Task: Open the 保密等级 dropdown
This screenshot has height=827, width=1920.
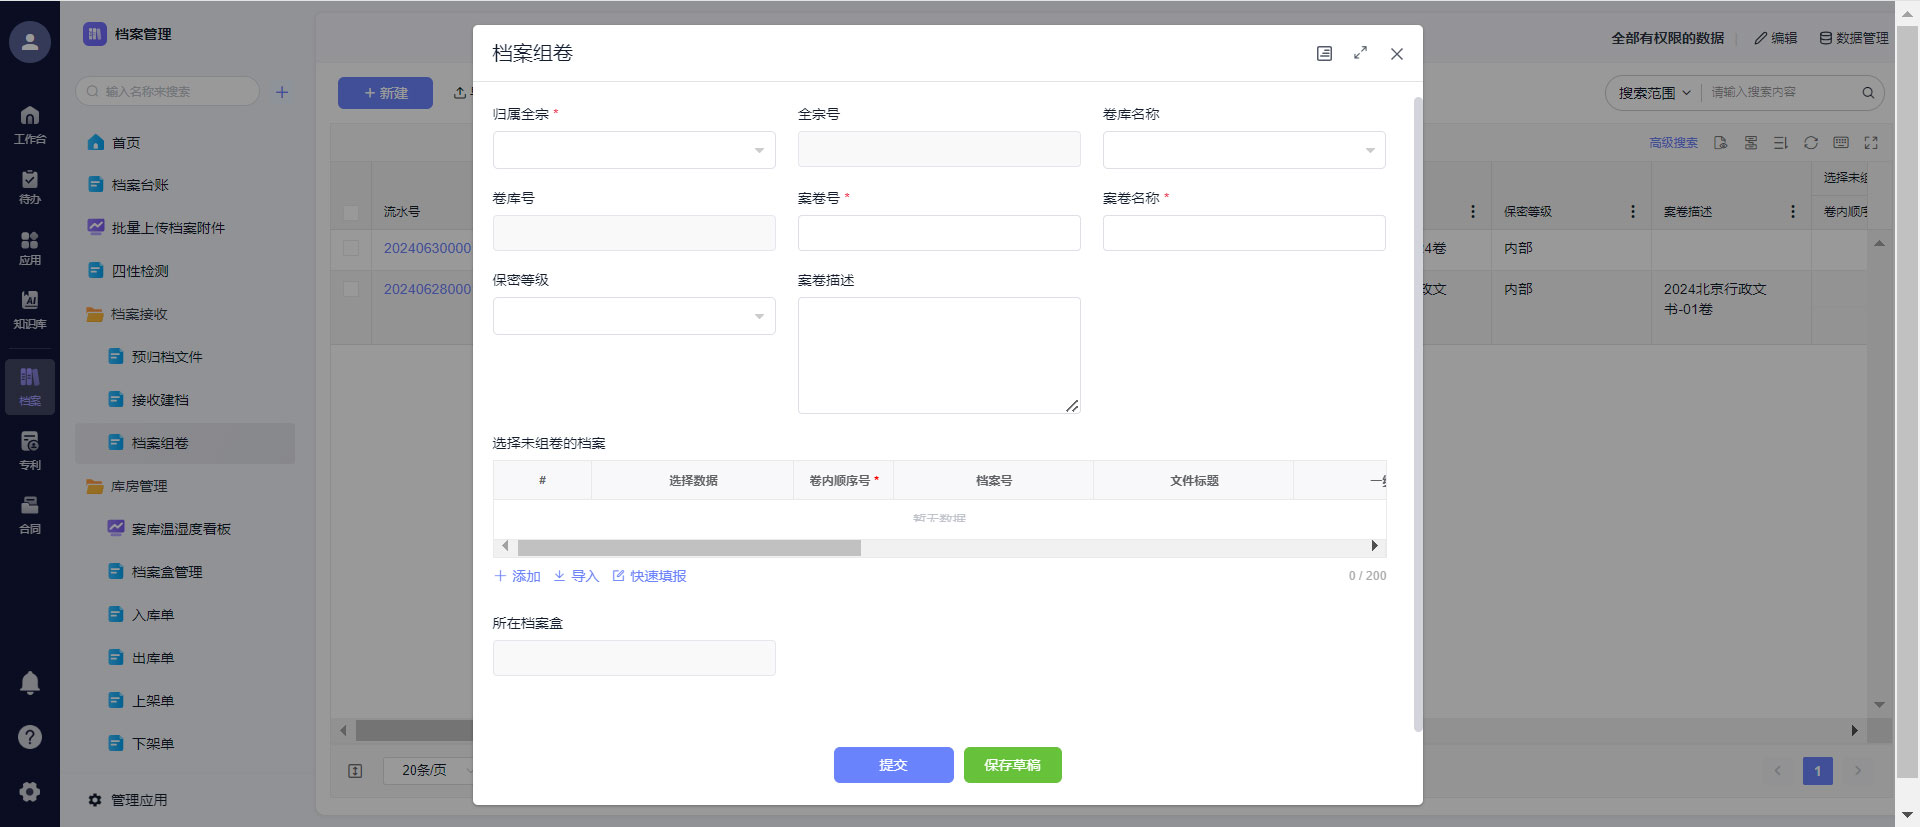Action: pos(634,316)
